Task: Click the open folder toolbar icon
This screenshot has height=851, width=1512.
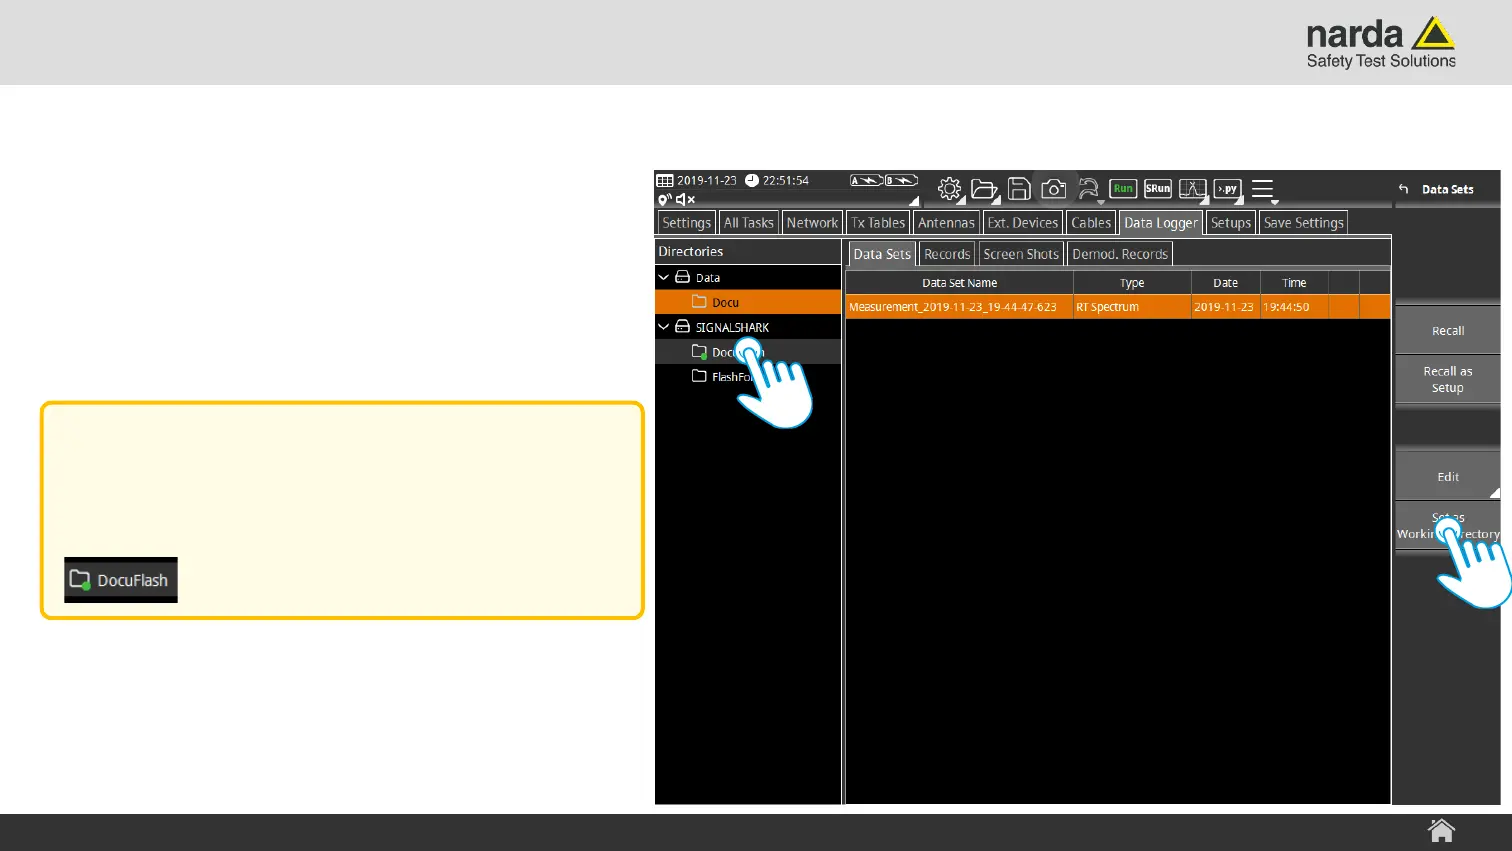Action: coord(984,189)
